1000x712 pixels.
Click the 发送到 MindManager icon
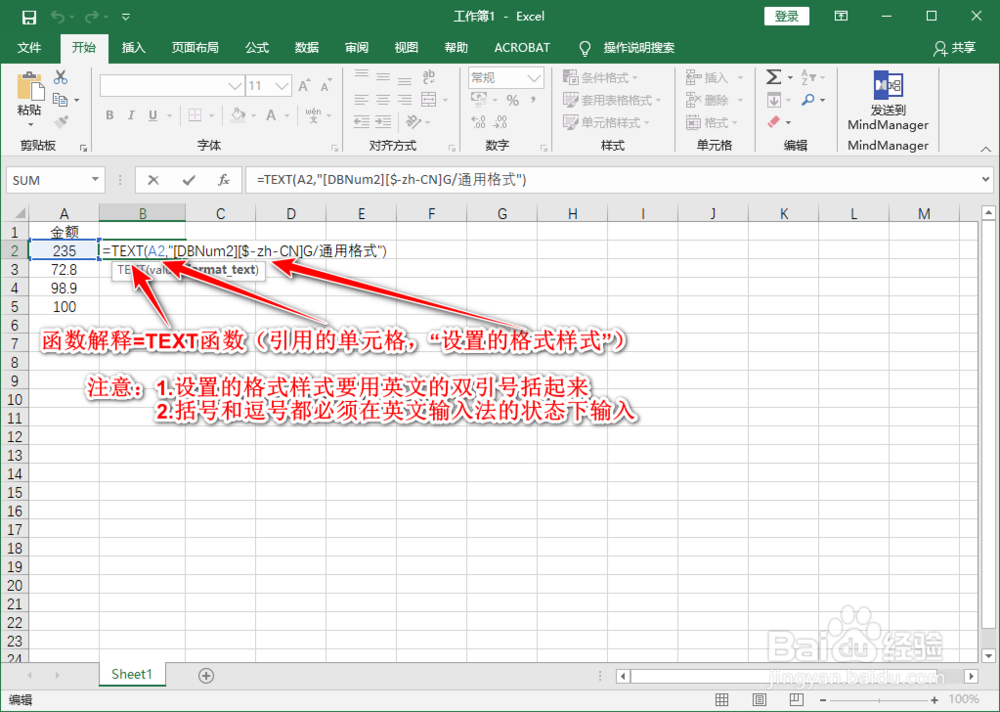(888, 84)
